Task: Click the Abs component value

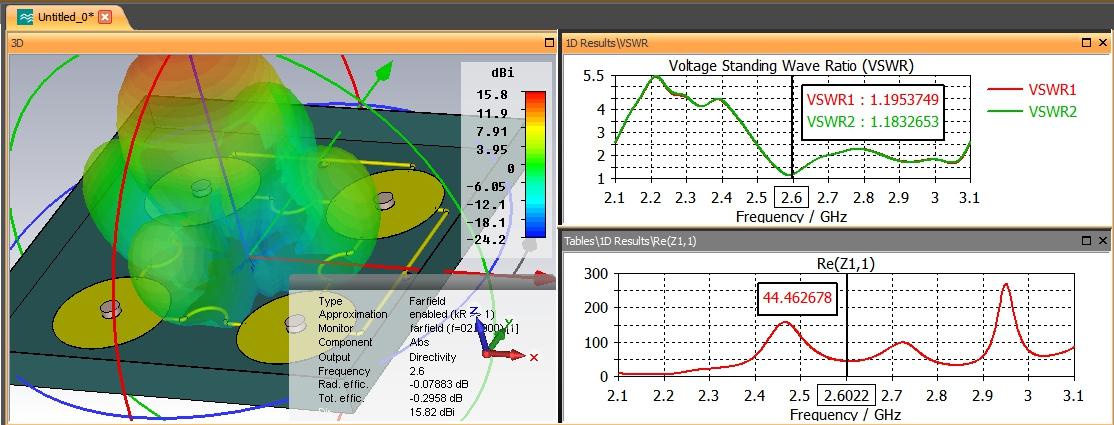Action: 419,343
